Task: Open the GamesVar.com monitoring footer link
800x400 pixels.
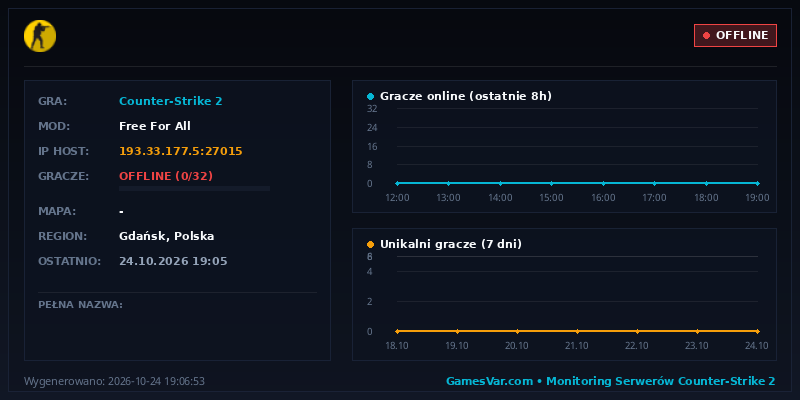Action: [x=611, y=381]
